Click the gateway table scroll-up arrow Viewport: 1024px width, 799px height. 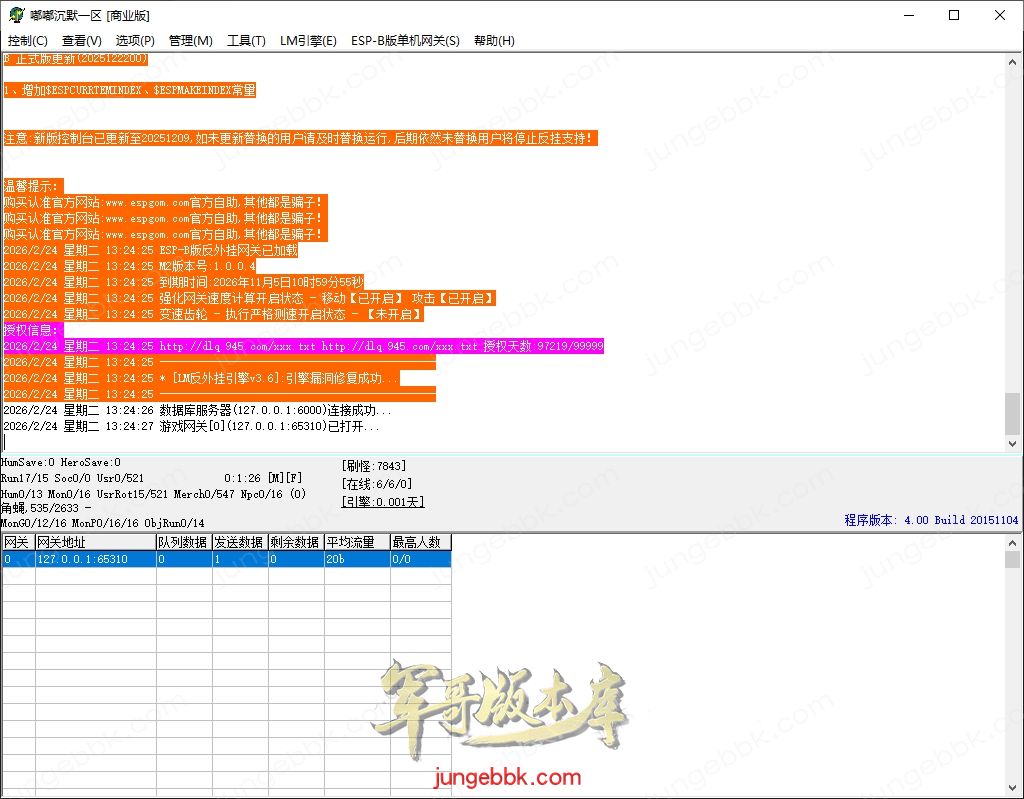coord(1013,543)
